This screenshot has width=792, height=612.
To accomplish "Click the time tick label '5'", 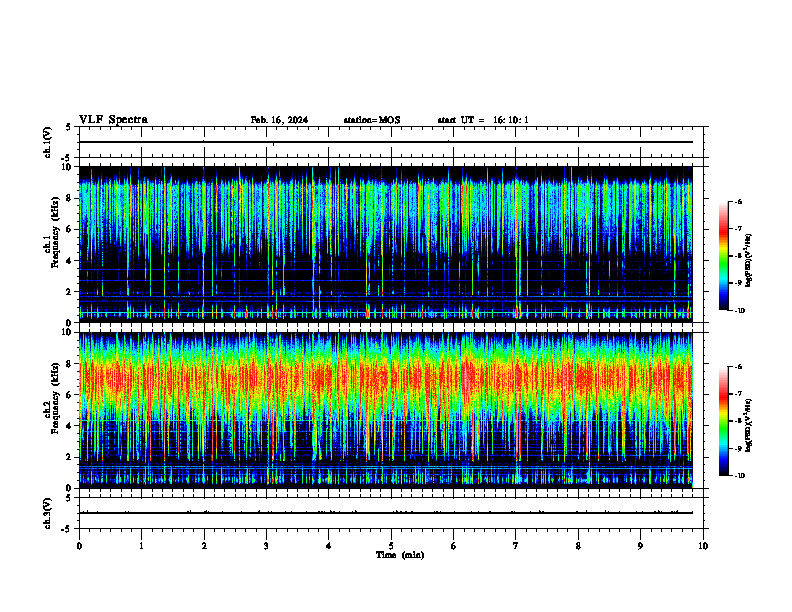I will [x=391, y=546].
